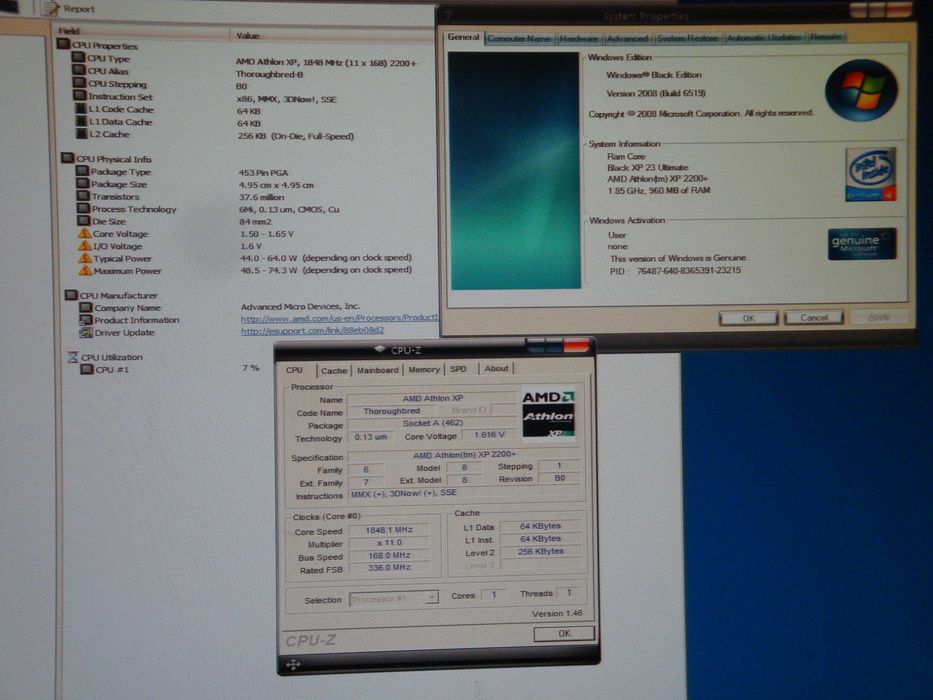Open the Computer Name tab in System Properties

coord(519,39)
